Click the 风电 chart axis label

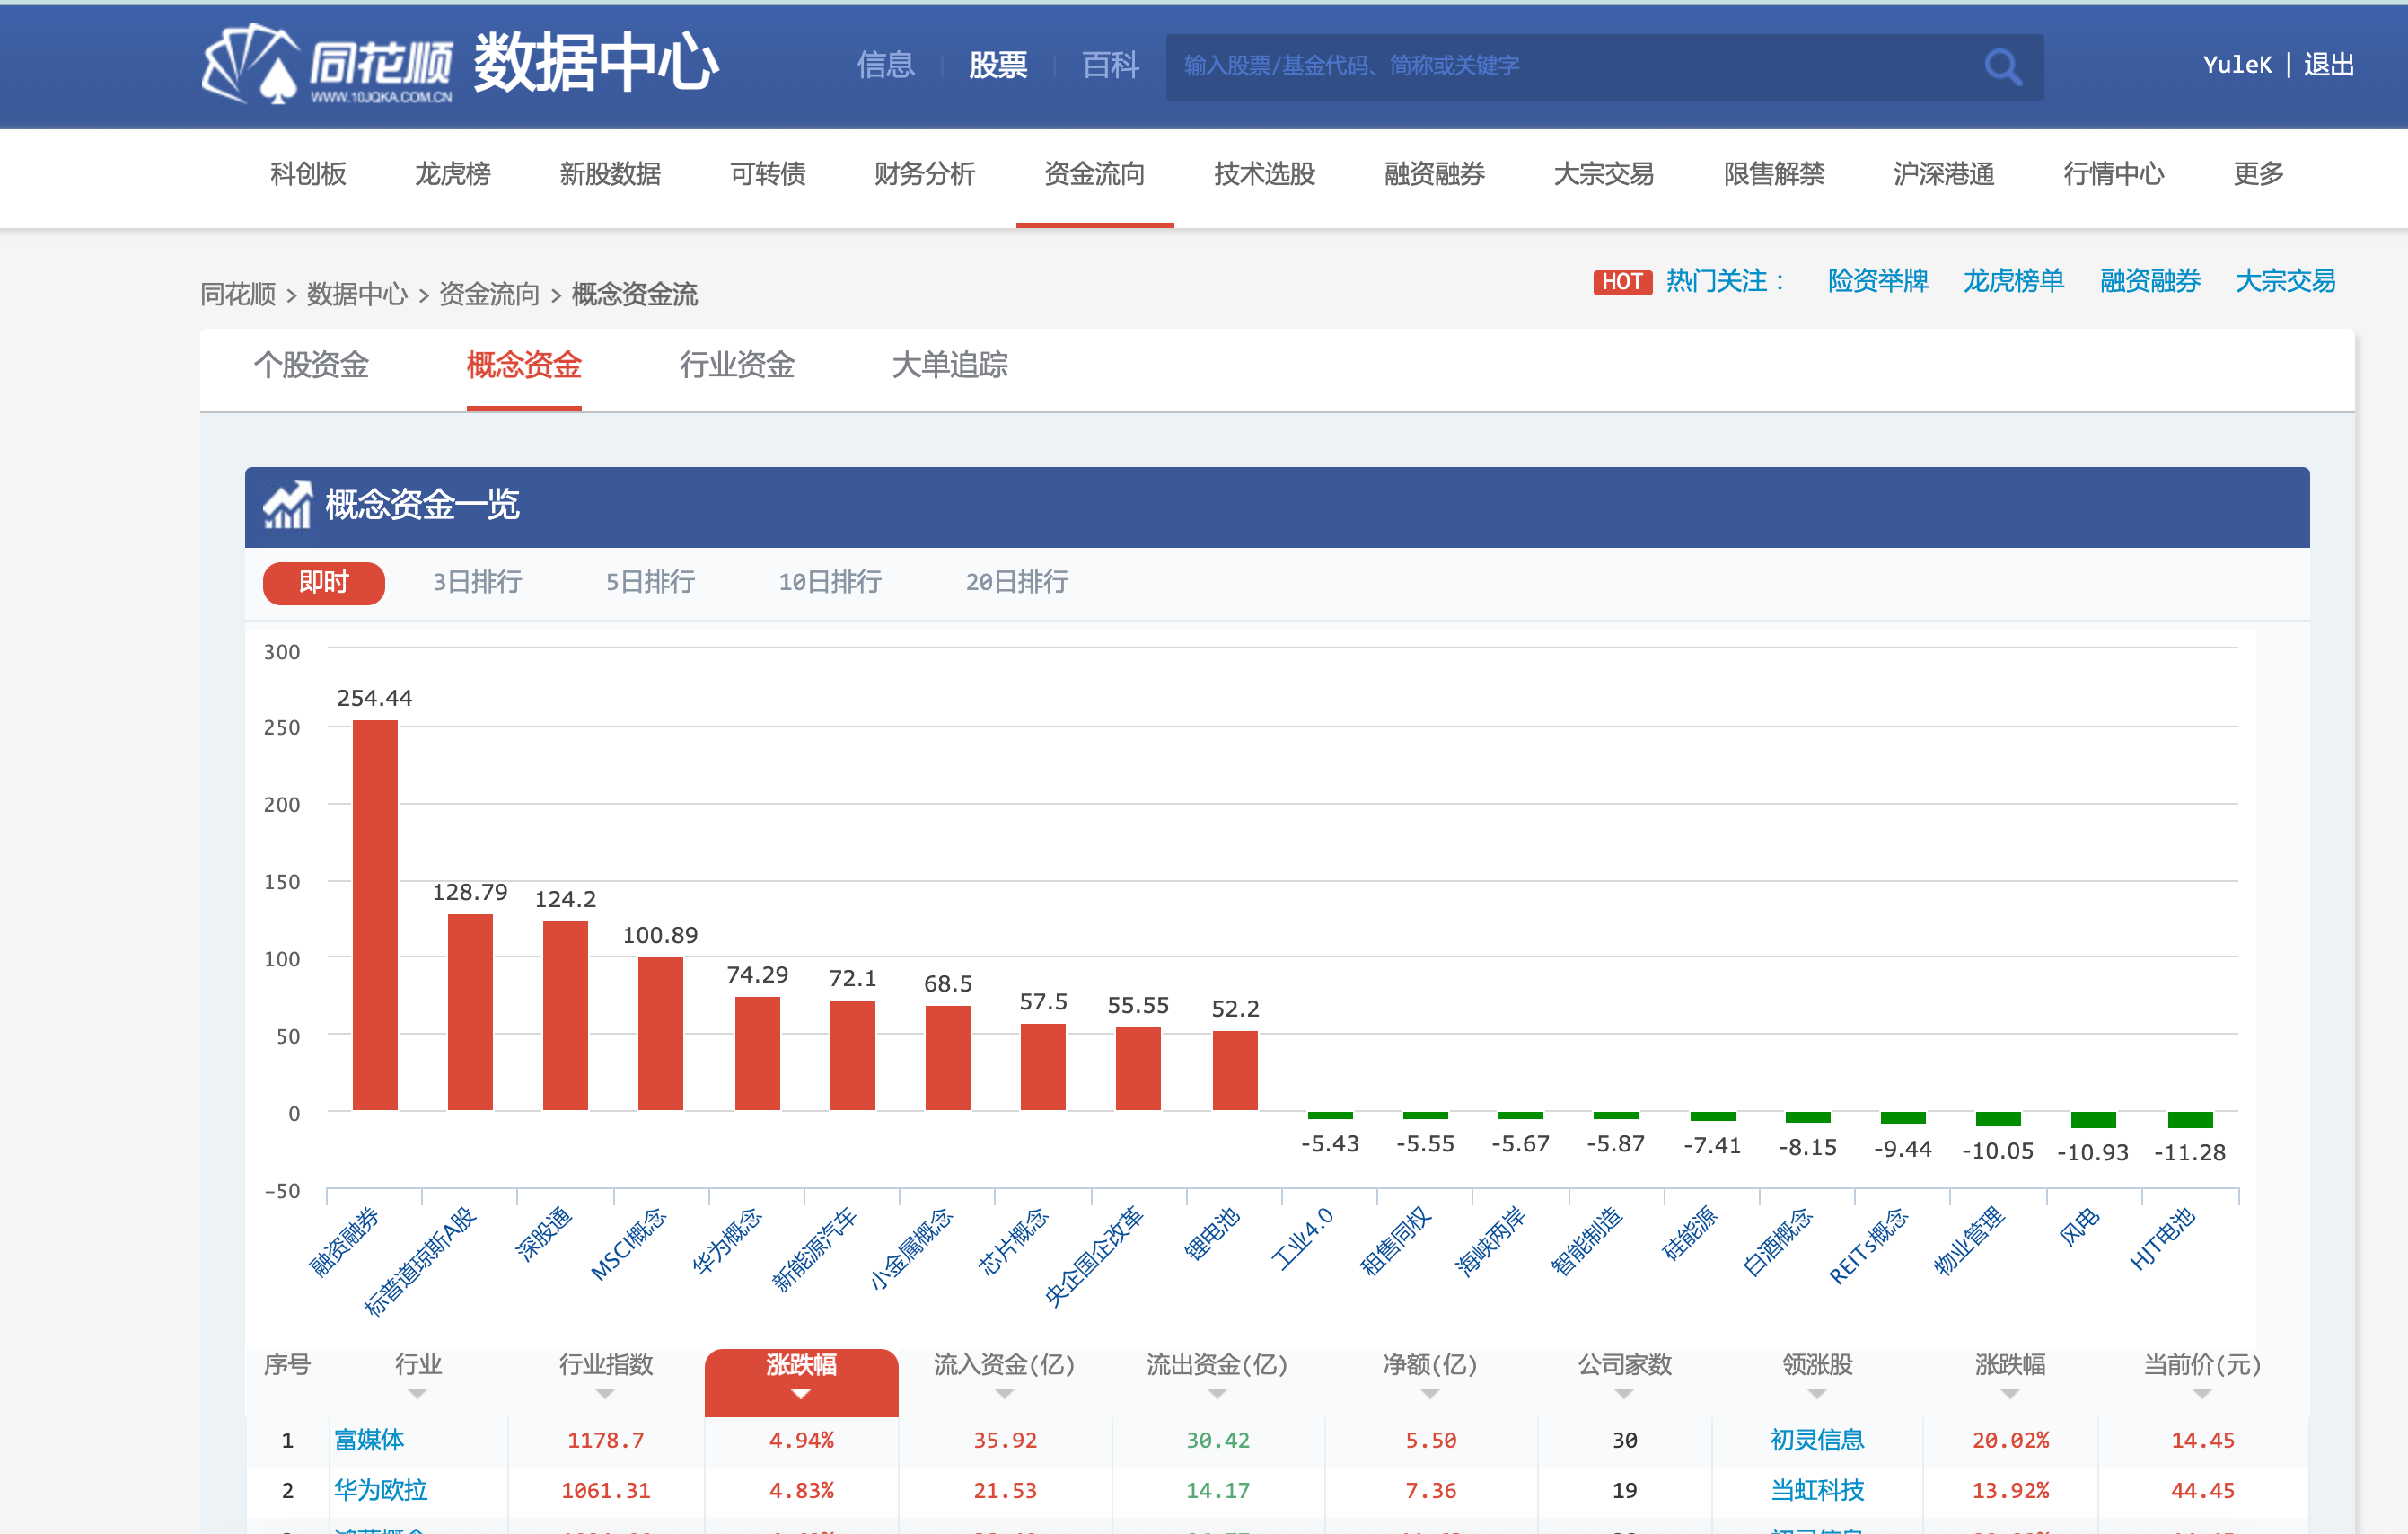[2080, 1227]
